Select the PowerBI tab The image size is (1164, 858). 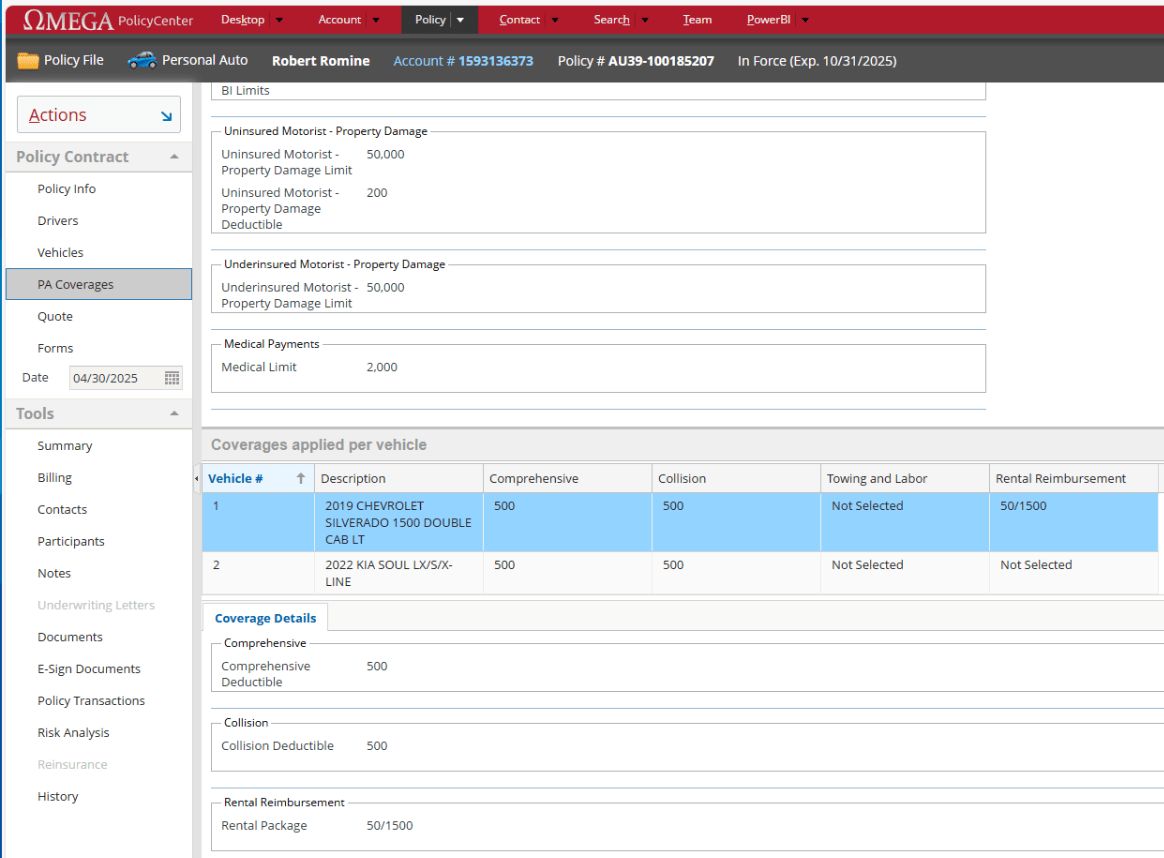pos(768,20)
